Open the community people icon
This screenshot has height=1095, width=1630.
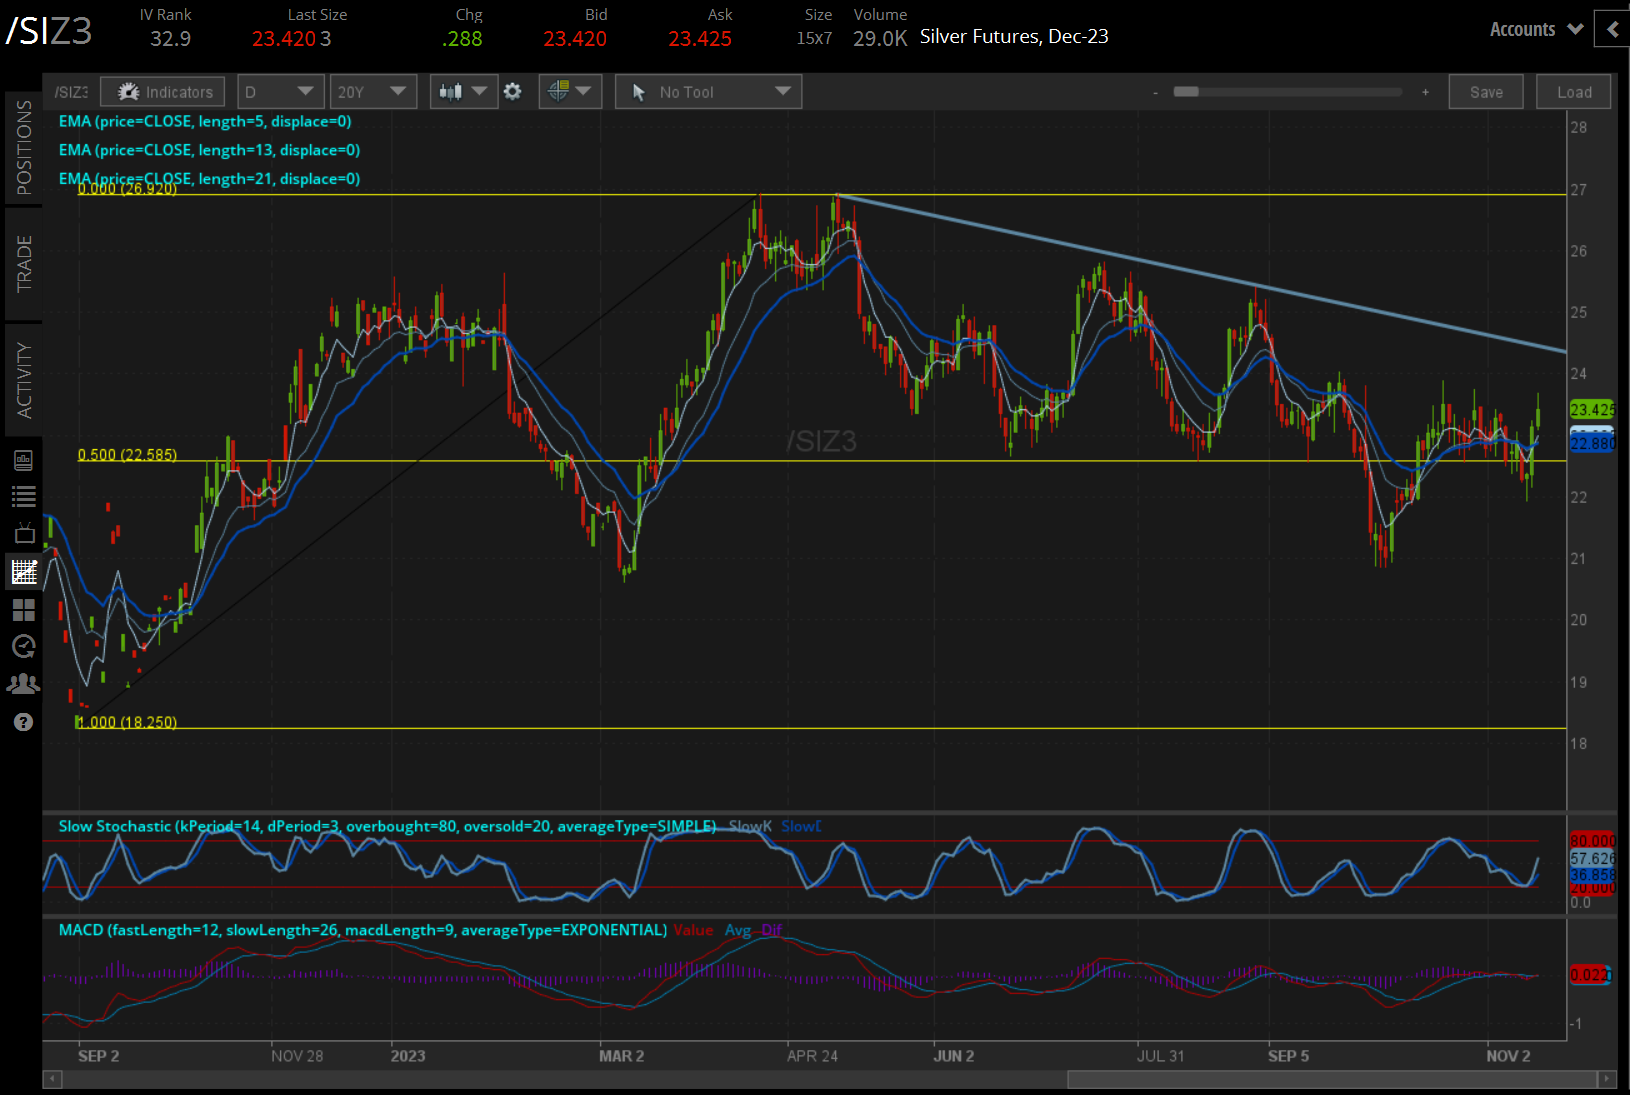point(24,684)
